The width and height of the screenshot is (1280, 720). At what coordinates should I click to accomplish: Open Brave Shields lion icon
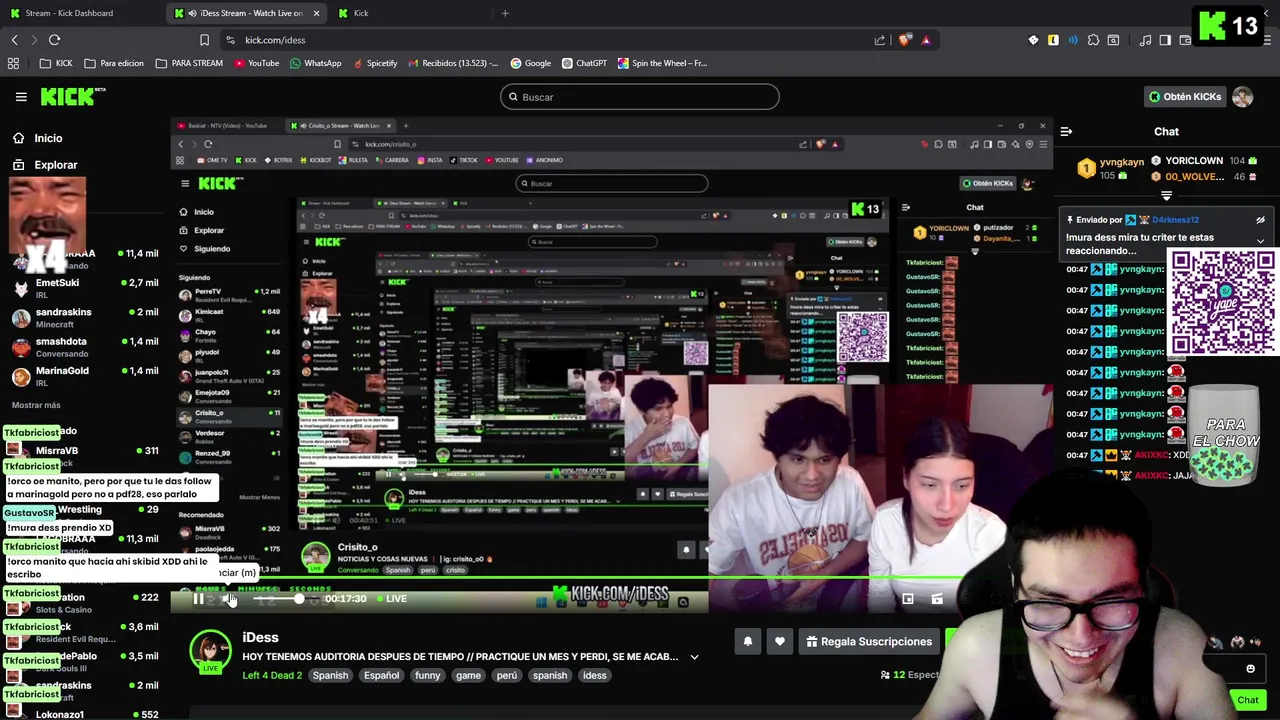click(x=905, y=40)
